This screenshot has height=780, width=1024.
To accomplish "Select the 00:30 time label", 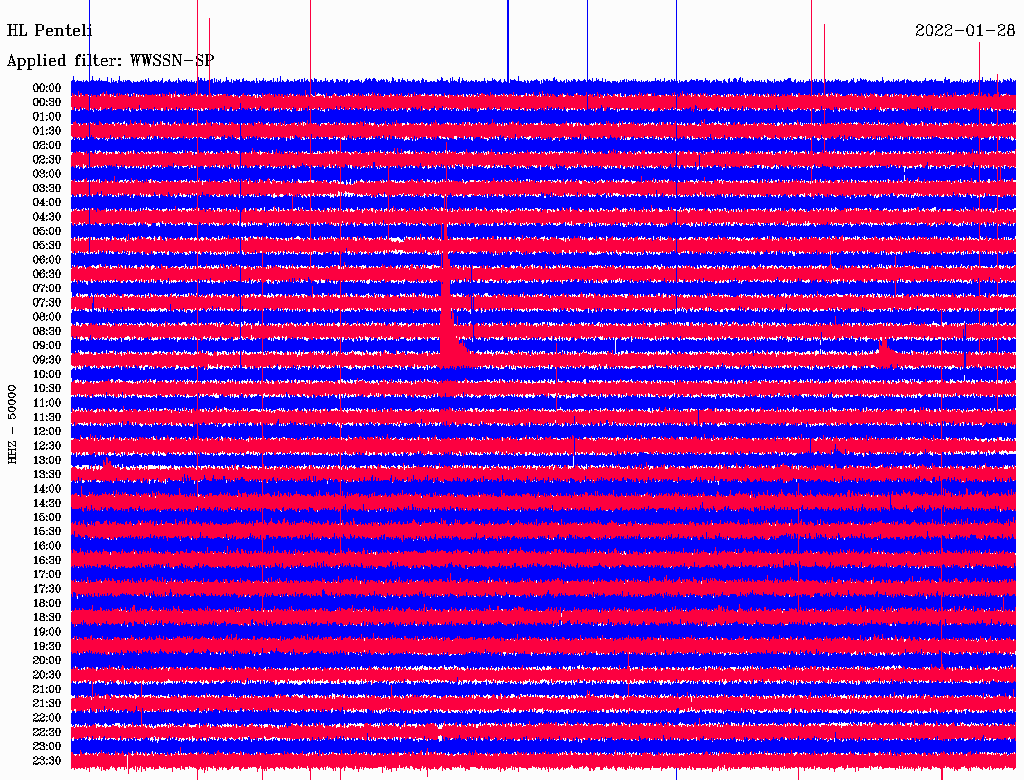I will [x=47, y=103].
